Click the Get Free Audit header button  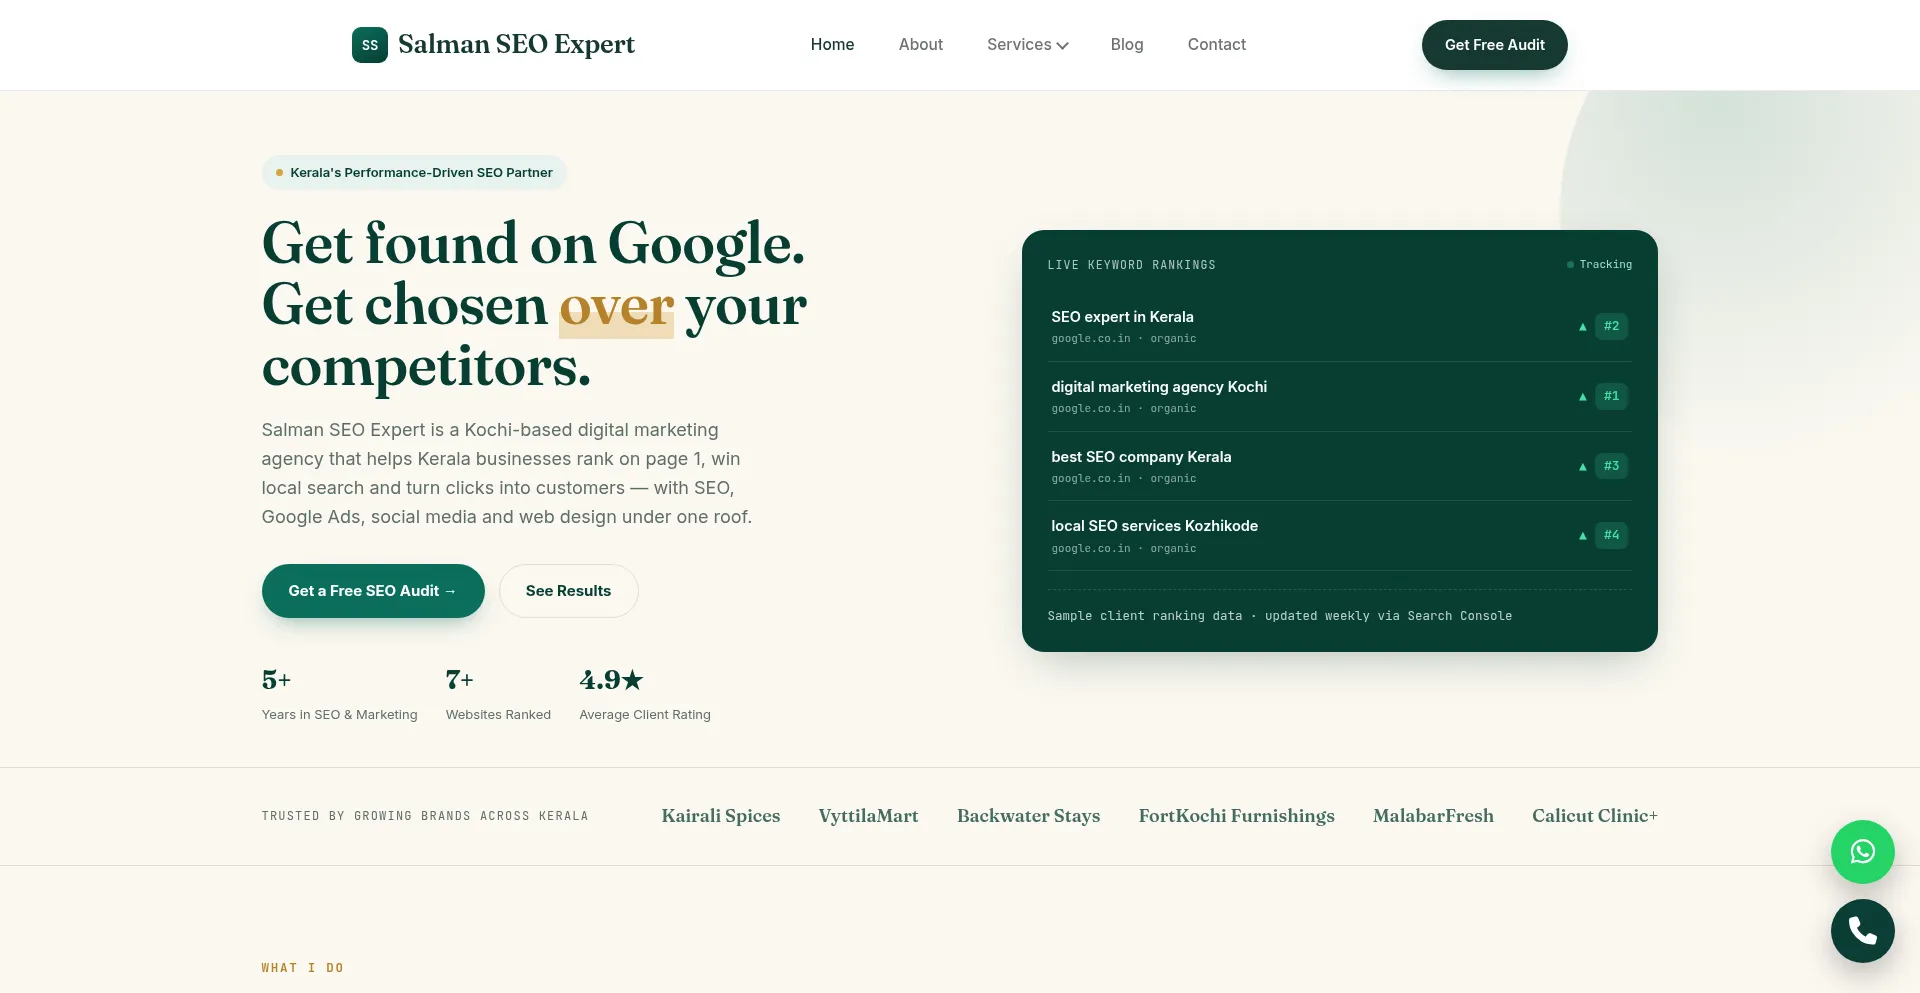[x=1494, y=45]
